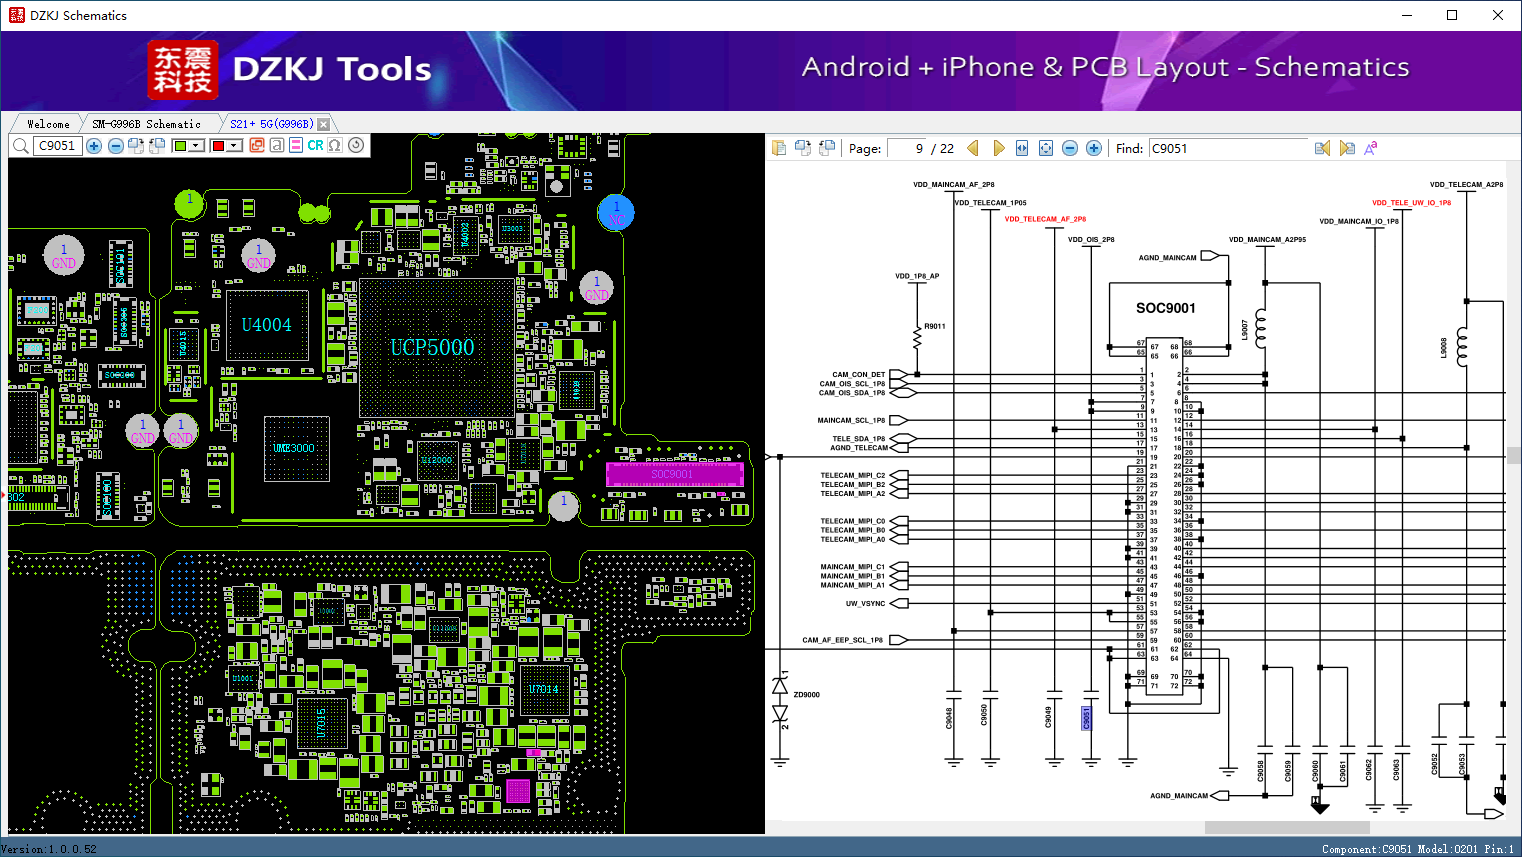This screenshot has height=857, width=1522.
Task: Rotate schematic page counter-clockwise
Action: (x=827, y=148)
